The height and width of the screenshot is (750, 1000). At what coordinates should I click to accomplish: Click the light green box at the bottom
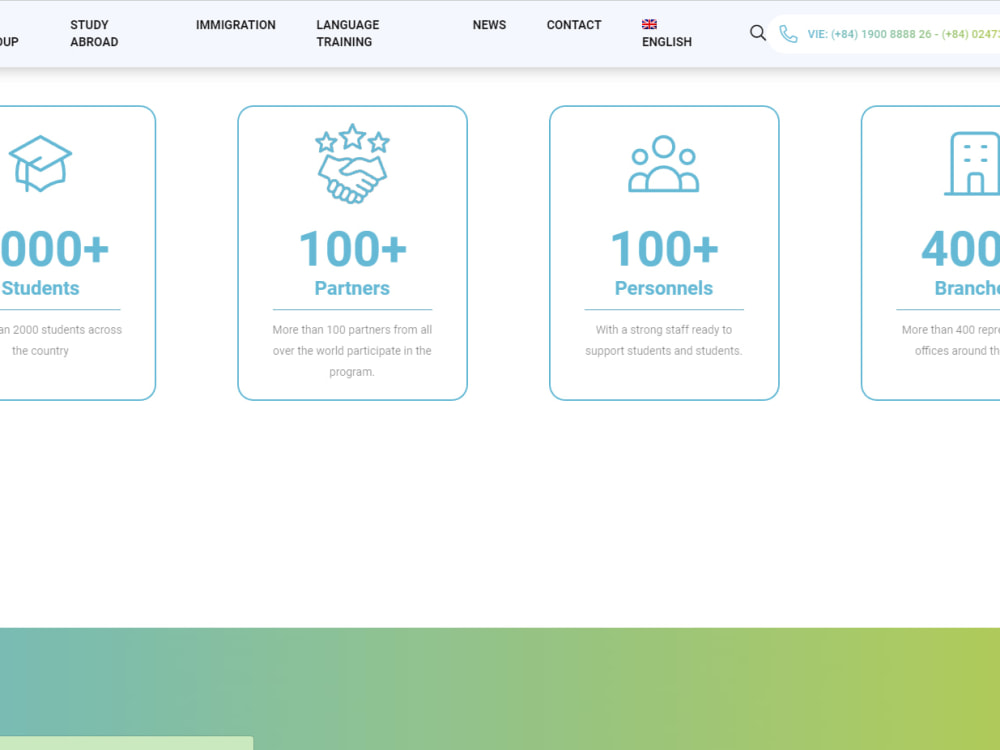(x=126, y=743)
